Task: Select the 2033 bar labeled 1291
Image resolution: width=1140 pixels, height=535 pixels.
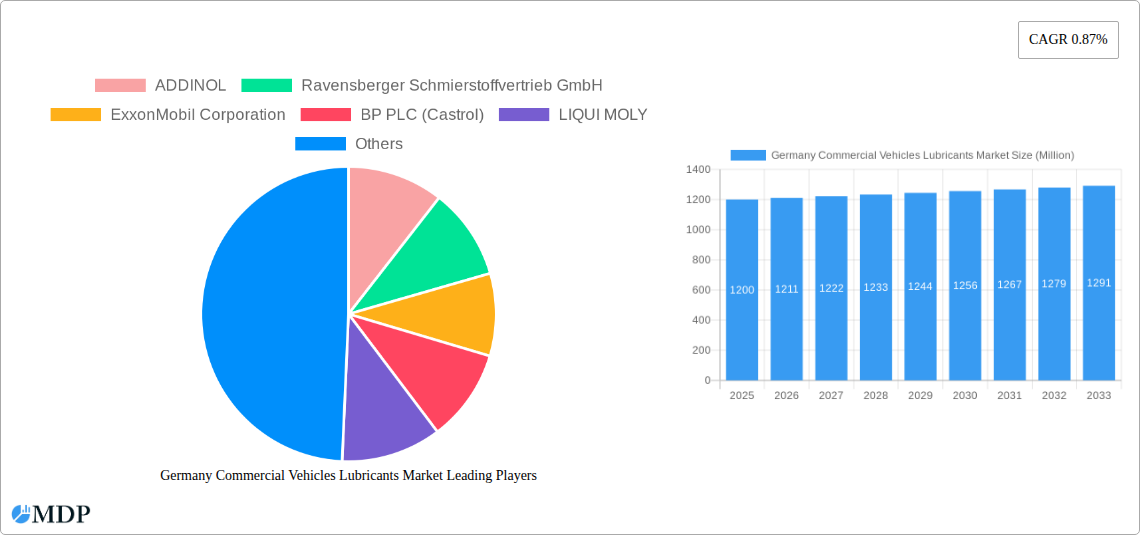Action: pyautogui.click(x=1099, y=283)
